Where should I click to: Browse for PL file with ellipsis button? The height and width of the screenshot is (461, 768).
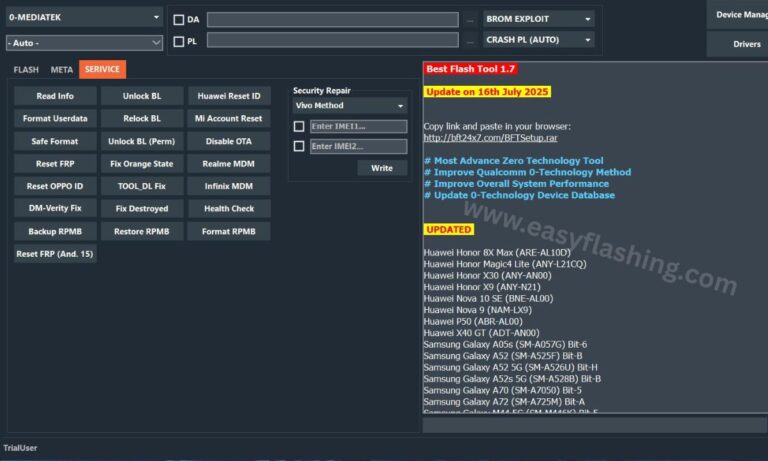coord(470,42)
